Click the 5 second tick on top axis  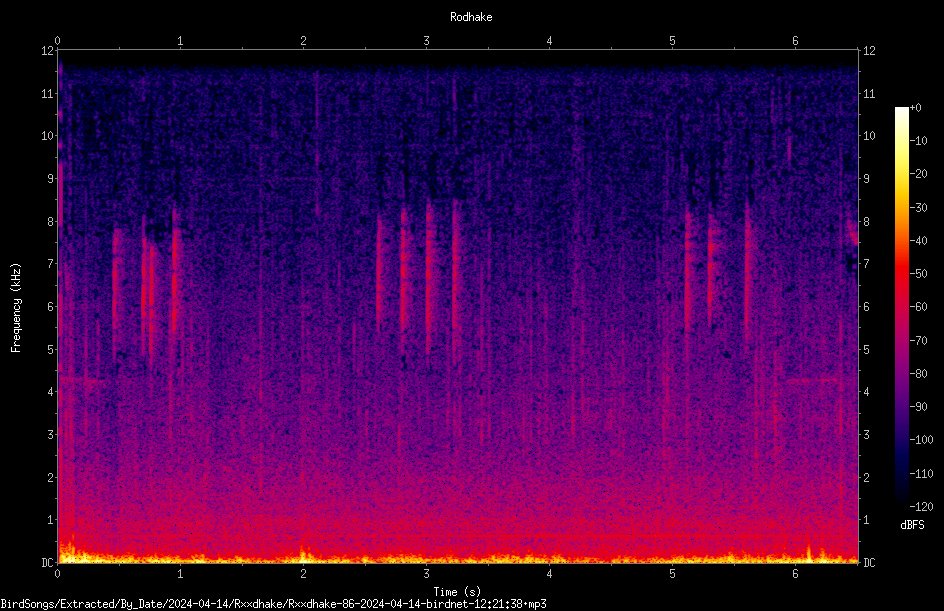(x=672, y=41)
